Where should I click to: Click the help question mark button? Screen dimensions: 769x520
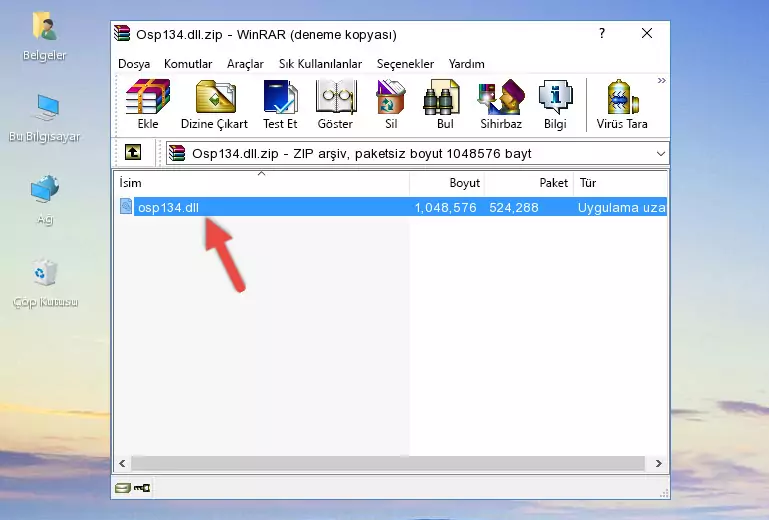602,33
